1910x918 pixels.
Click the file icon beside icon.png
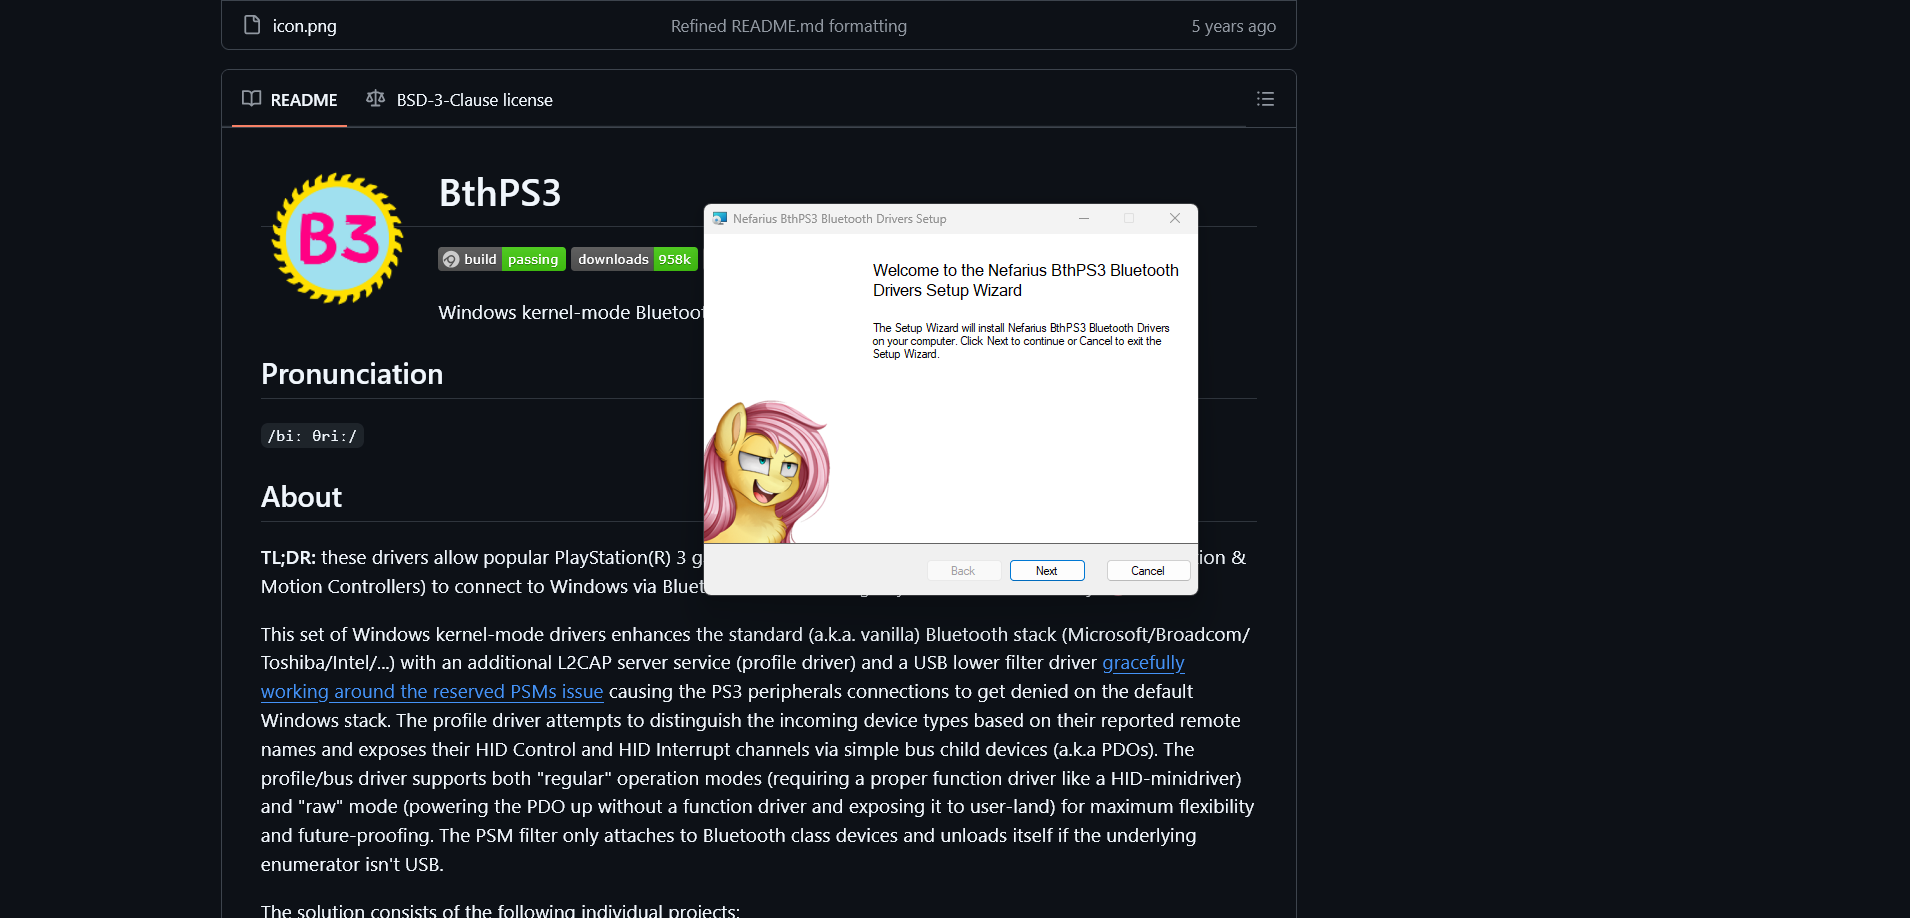click(x=252, y=25)
